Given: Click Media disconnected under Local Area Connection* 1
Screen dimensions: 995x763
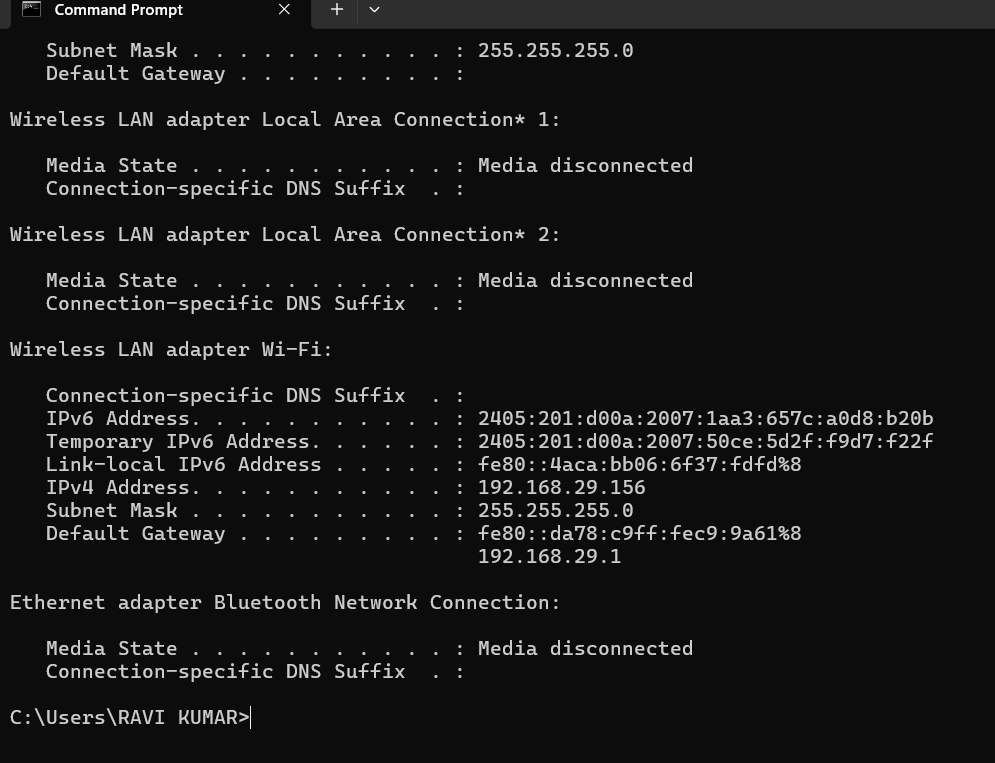Looking at the screenshot, I should pyautogui.click(x=585, y=165).
